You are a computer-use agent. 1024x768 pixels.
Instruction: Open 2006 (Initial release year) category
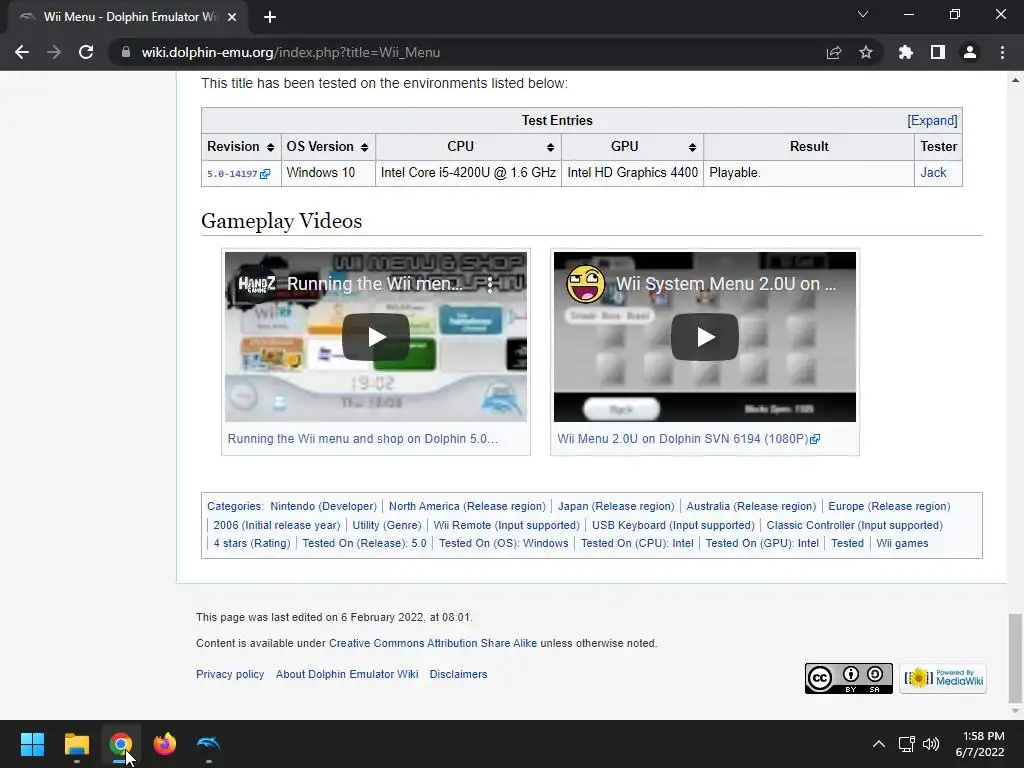point(276,525)
